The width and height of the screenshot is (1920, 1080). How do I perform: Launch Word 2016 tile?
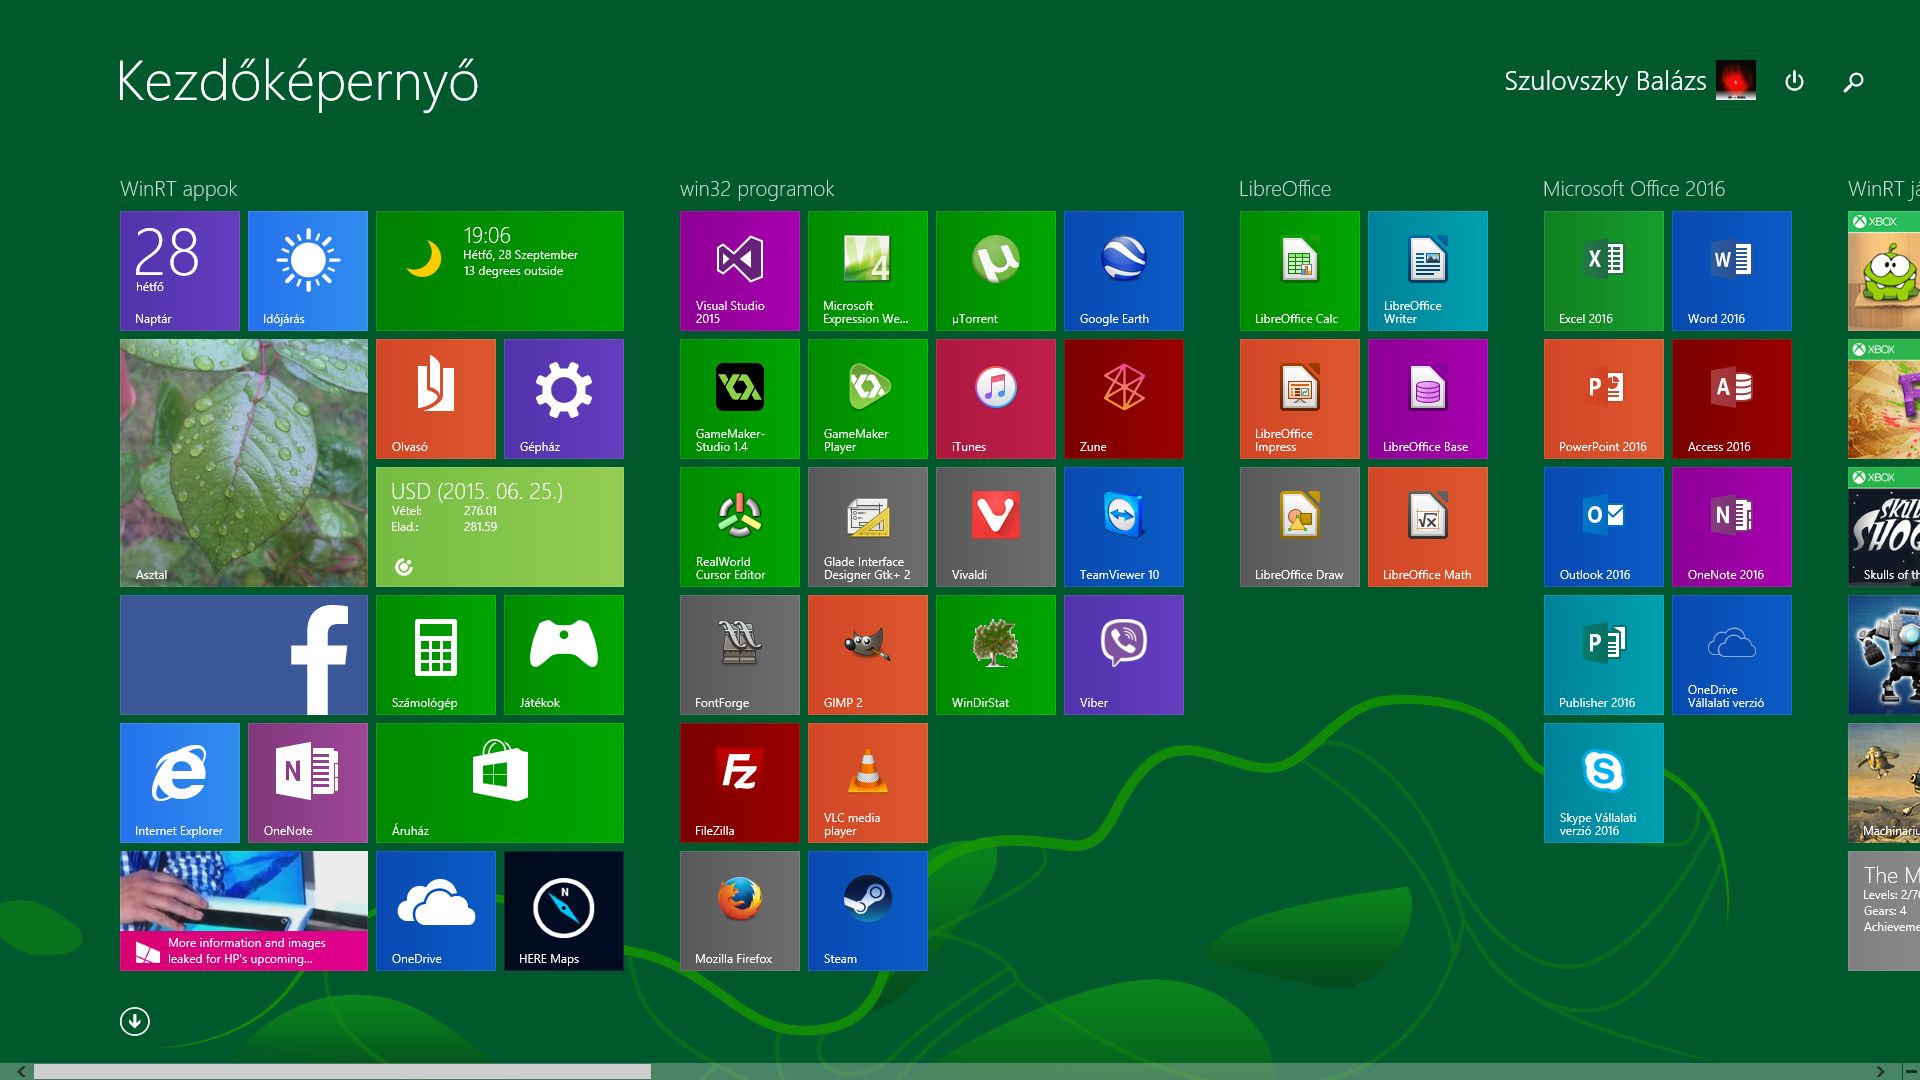point(1732,271)
